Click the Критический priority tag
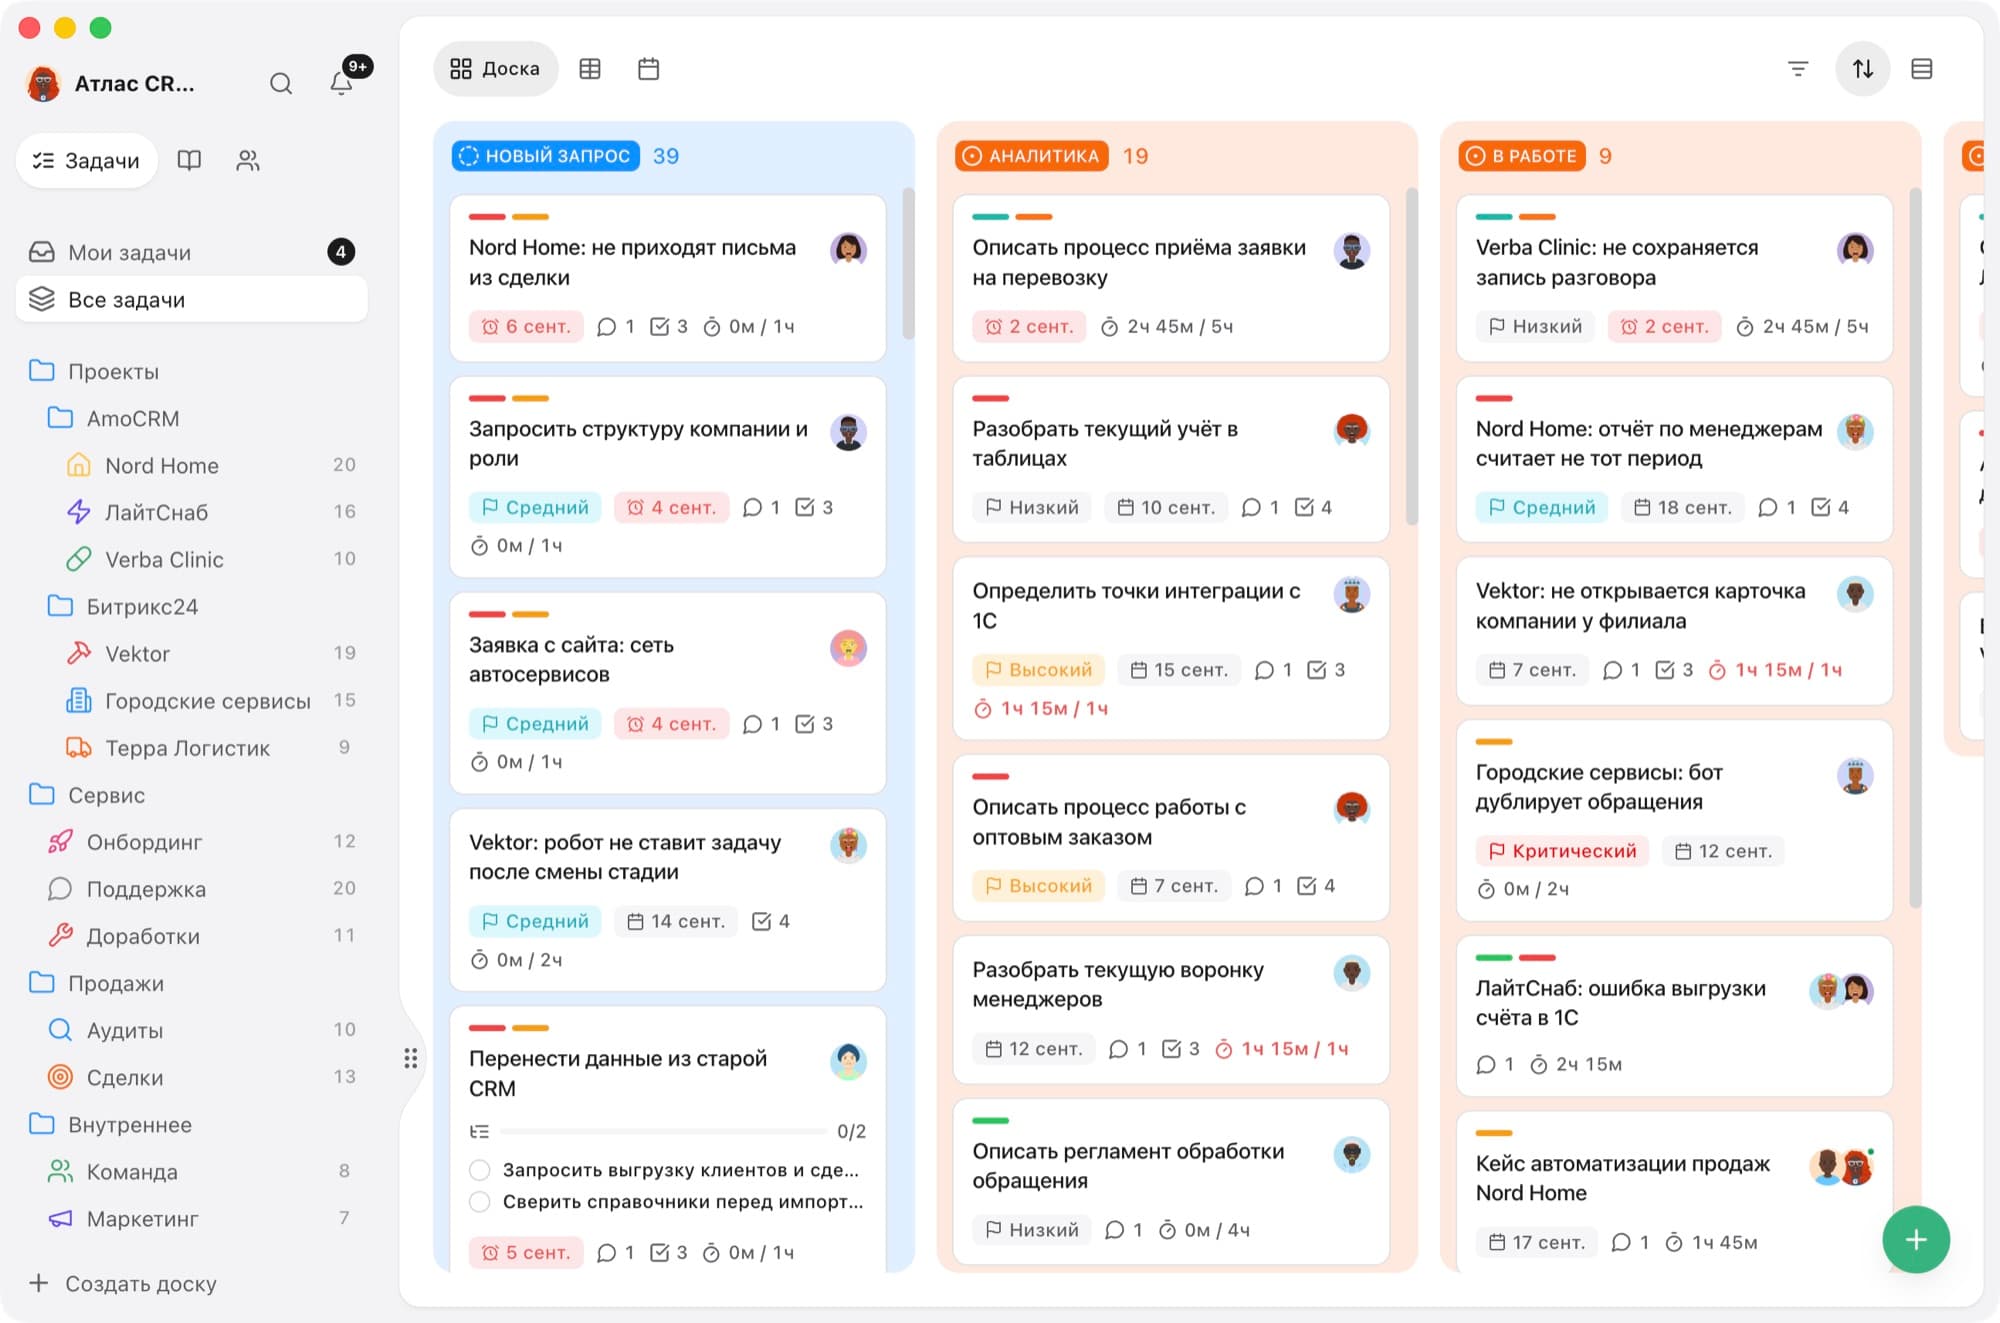This screenshot has height=1323, width=2000. pyautogui.click(x=1562, y=851)
